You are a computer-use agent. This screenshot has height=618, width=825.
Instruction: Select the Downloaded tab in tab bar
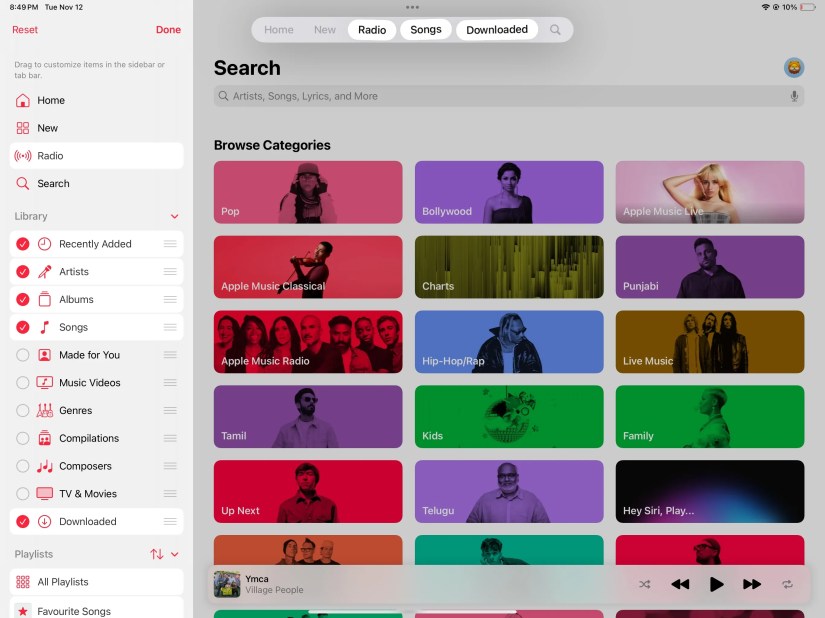[x=497, y=29]
